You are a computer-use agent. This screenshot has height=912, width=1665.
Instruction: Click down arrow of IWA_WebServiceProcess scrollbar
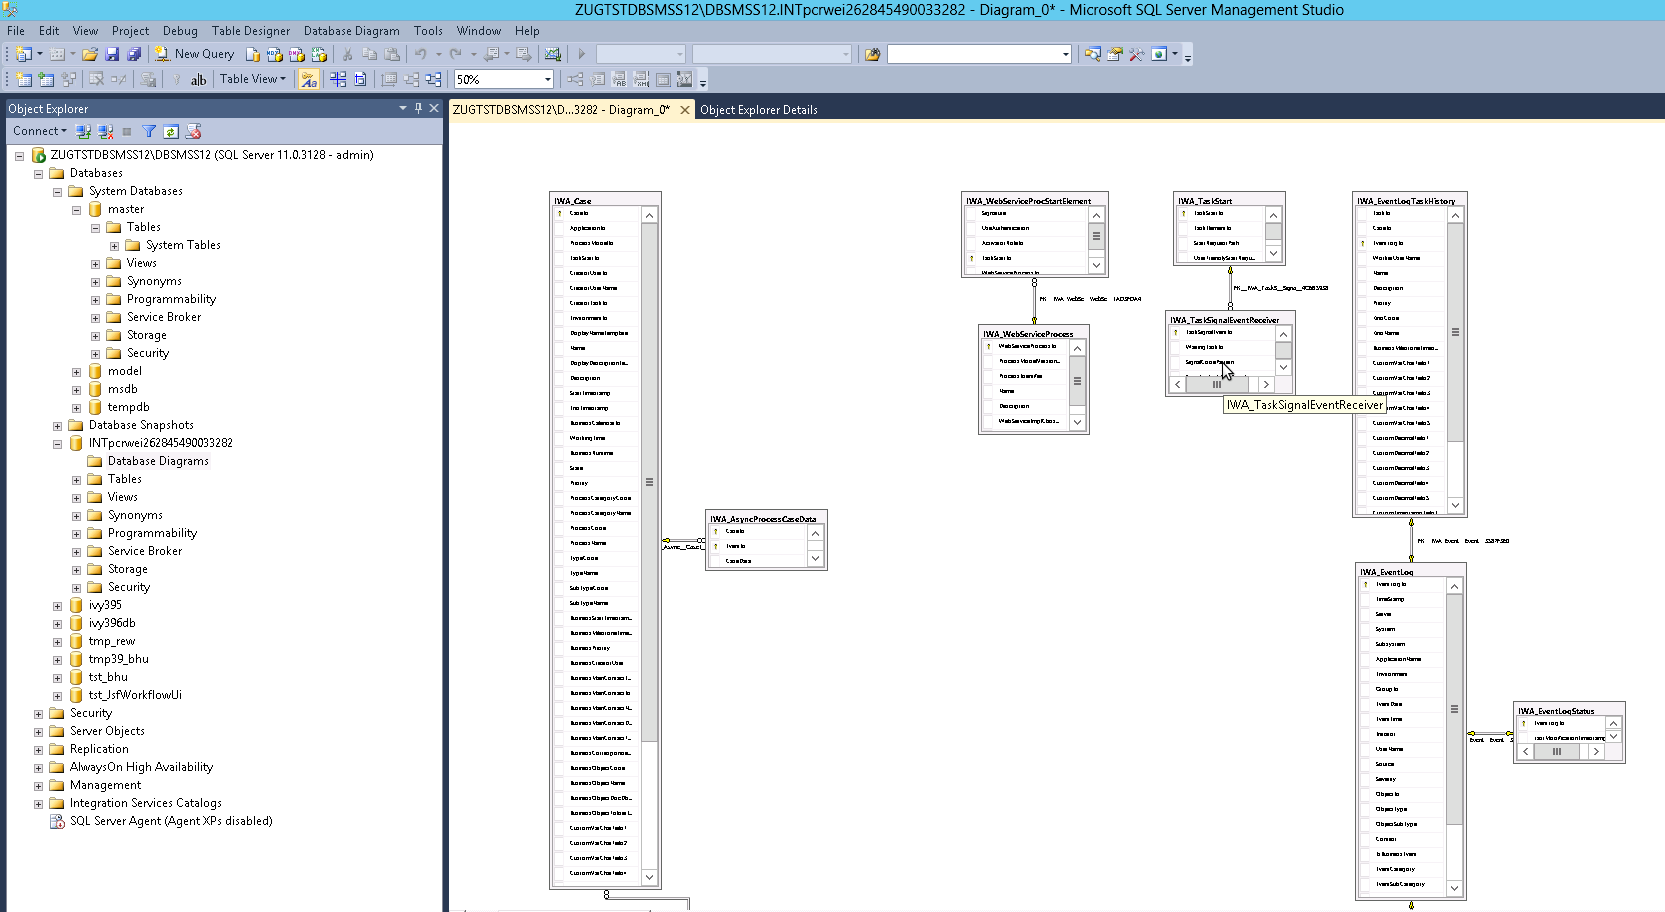tap(1077, 422)
